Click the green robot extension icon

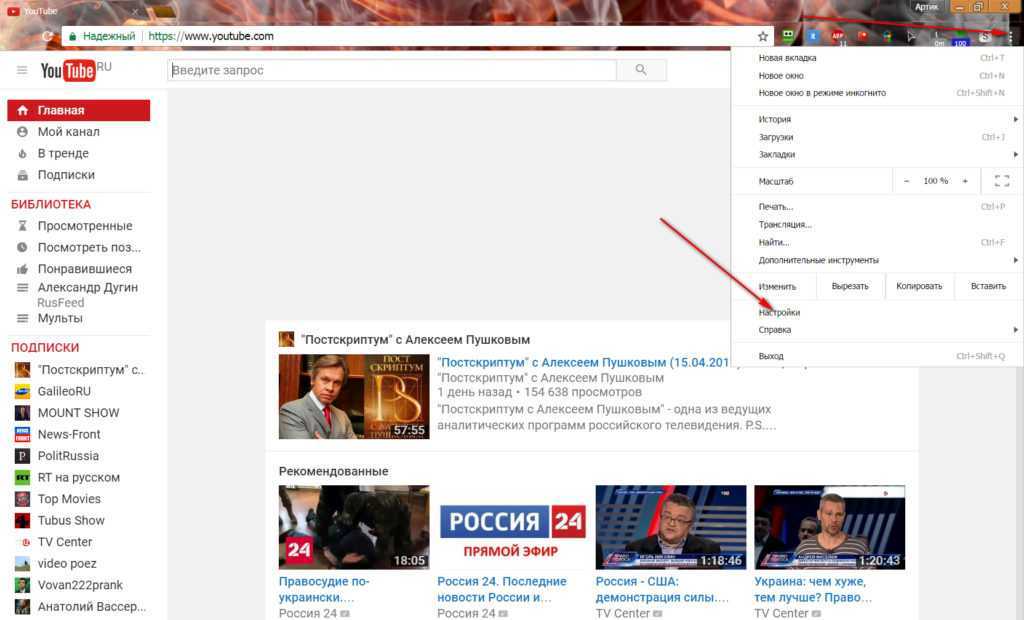pos(789,36)
